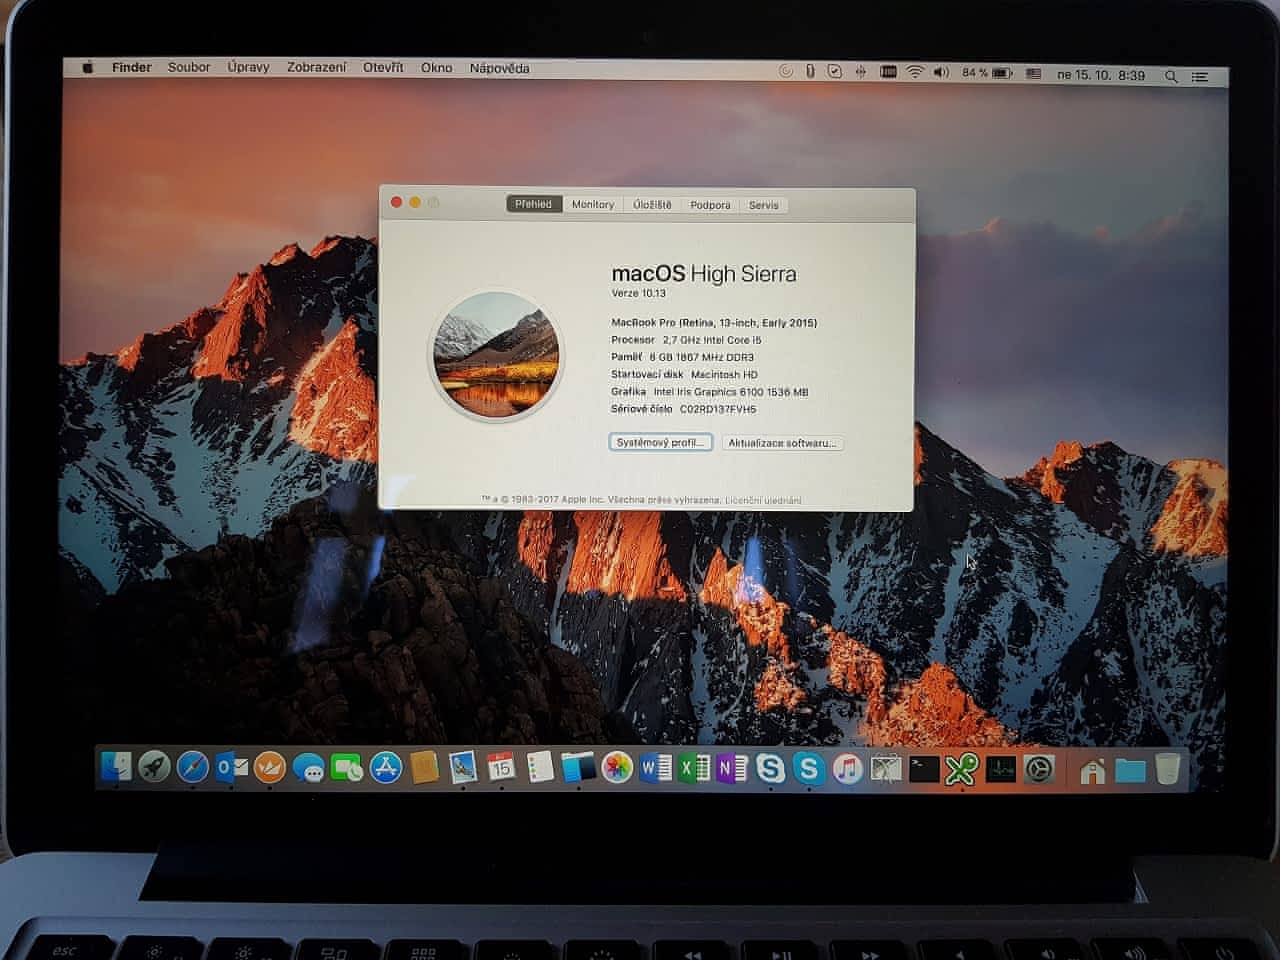
Task: Open Safari compass icon in Dock
Action: tap(193, 767)
